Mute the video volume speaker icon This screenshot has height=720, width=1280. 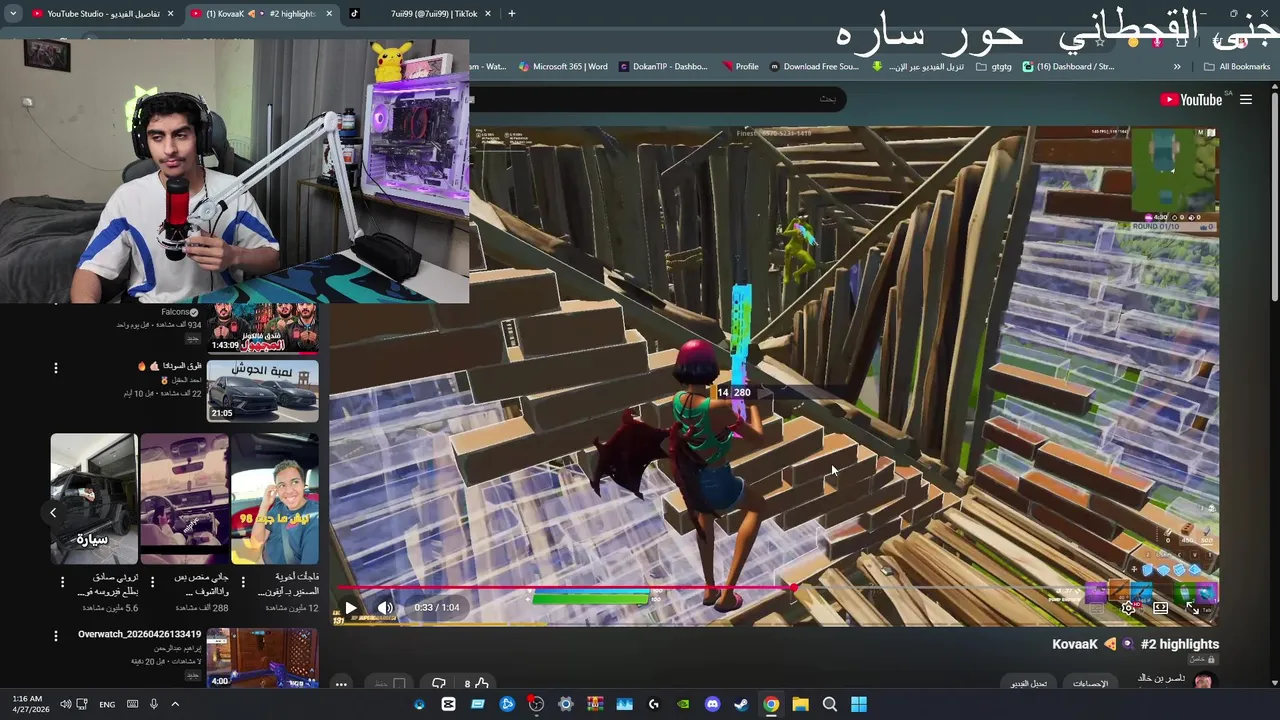(385, 607)
